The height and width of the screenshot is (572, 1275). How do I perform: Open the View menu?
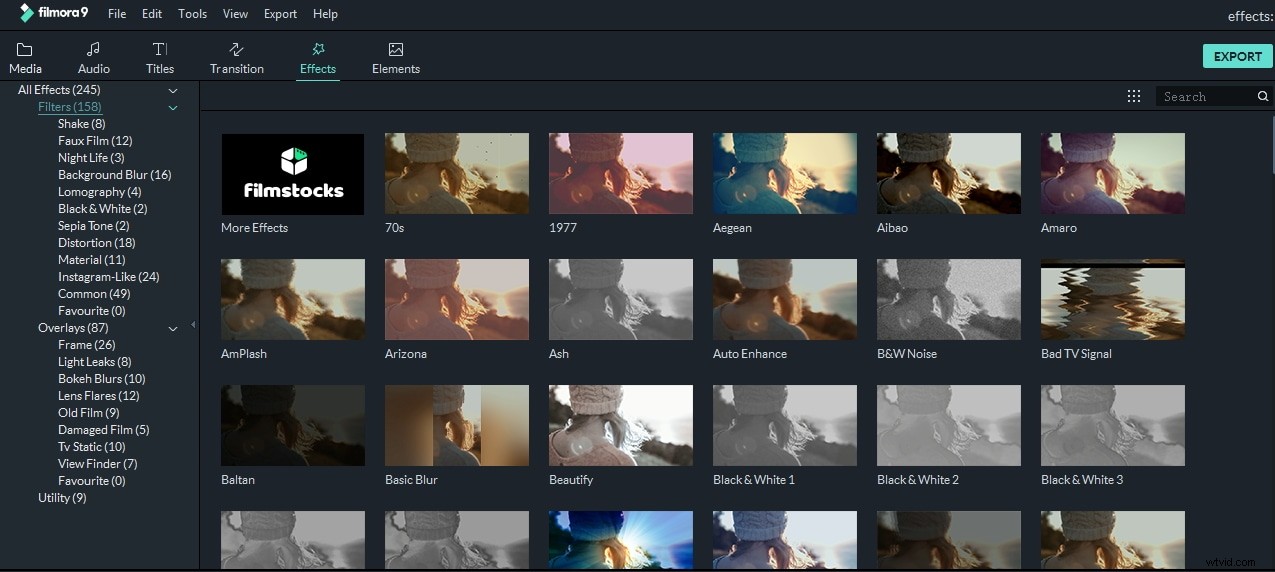236,14
